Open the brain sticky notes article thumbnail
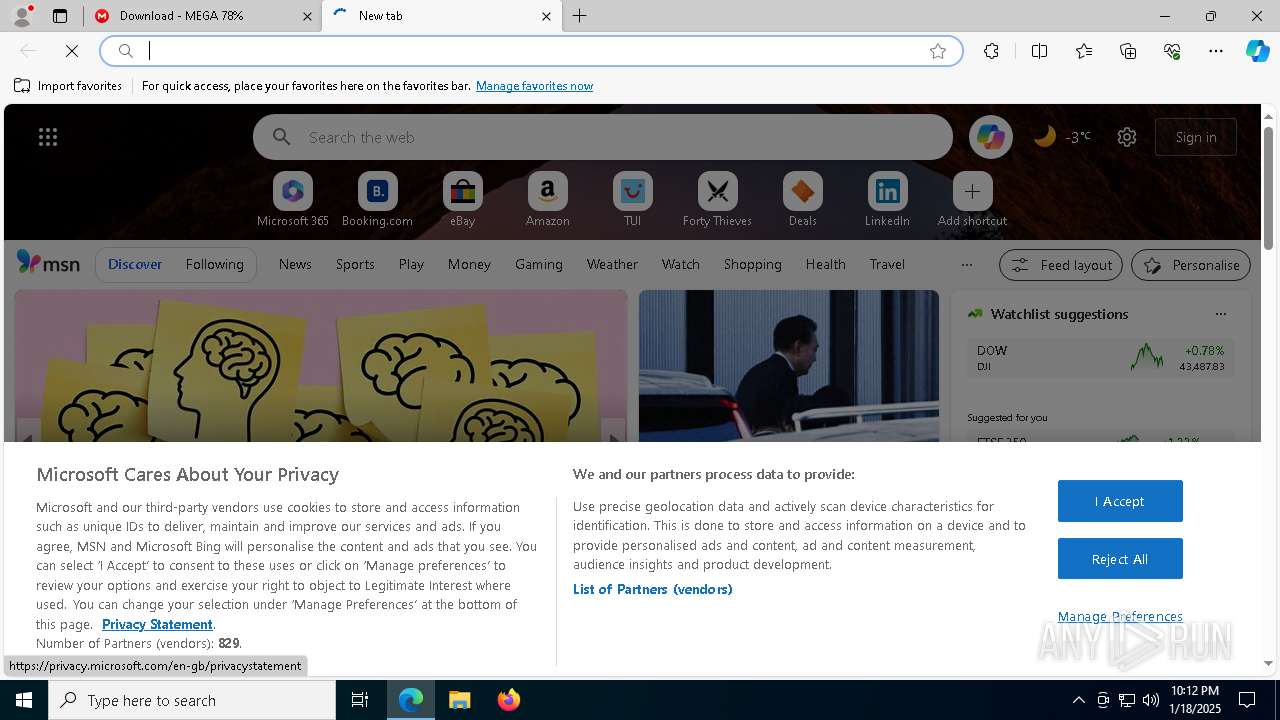This screenshot has width=1280, height=720. 321,366
